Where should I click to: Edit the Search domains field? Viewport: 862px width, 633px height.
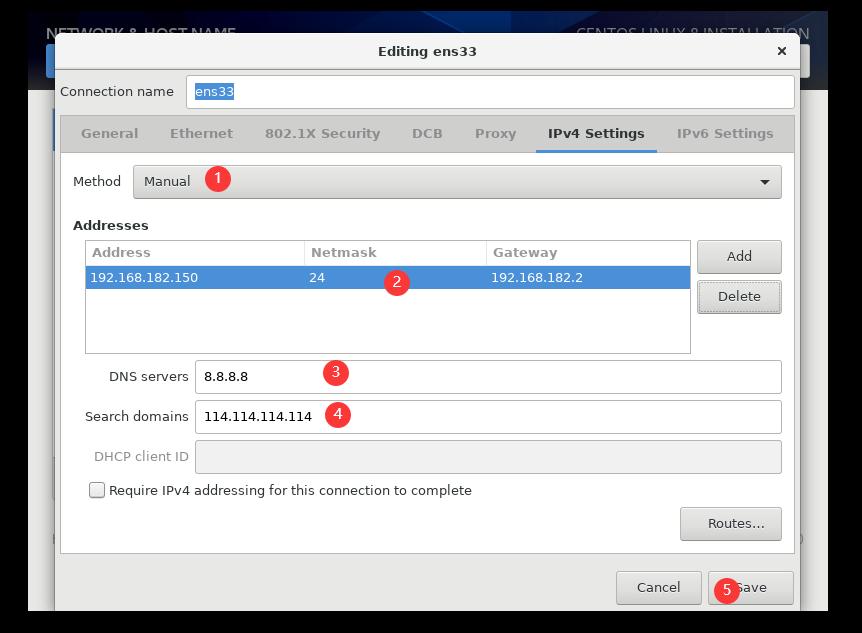click(x=490, y=417)
